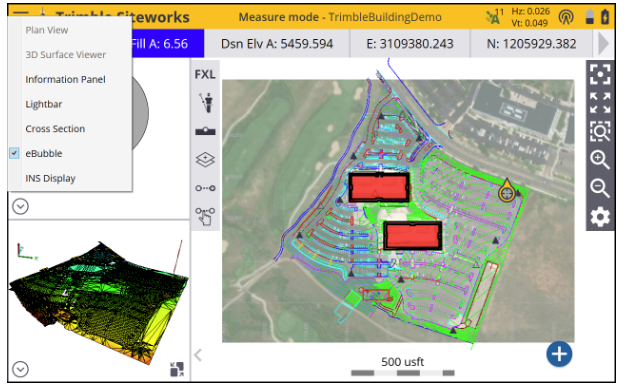Expand the eBubble panel dropdown circle
The width and height of the screenshot is (627, 390).
click(20, 206)
